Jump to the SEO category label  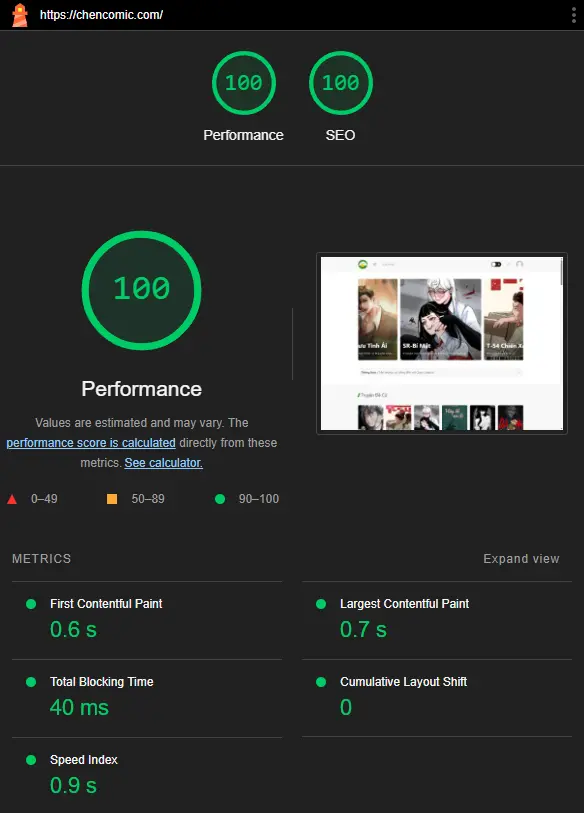340,135
